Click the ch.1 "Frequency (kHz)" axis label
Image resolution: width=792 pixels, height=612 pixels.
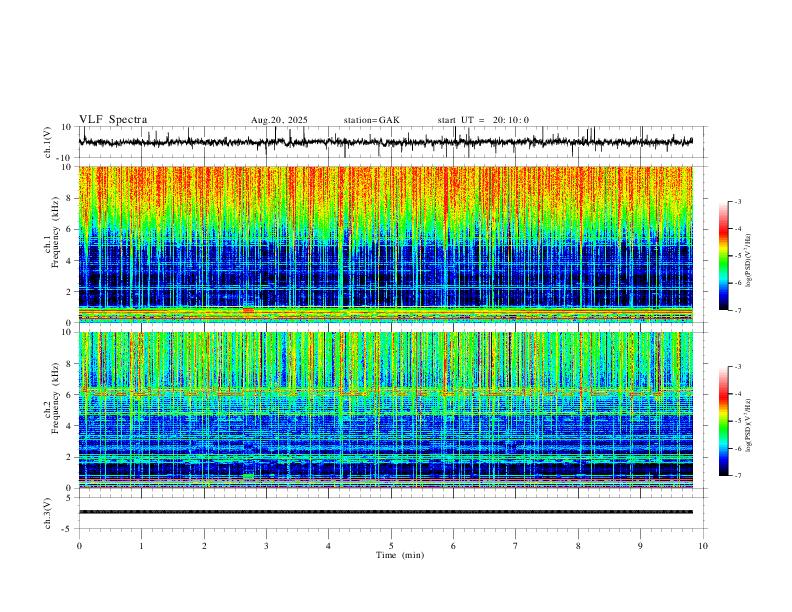pyautogui.click(x=55, y=232)
